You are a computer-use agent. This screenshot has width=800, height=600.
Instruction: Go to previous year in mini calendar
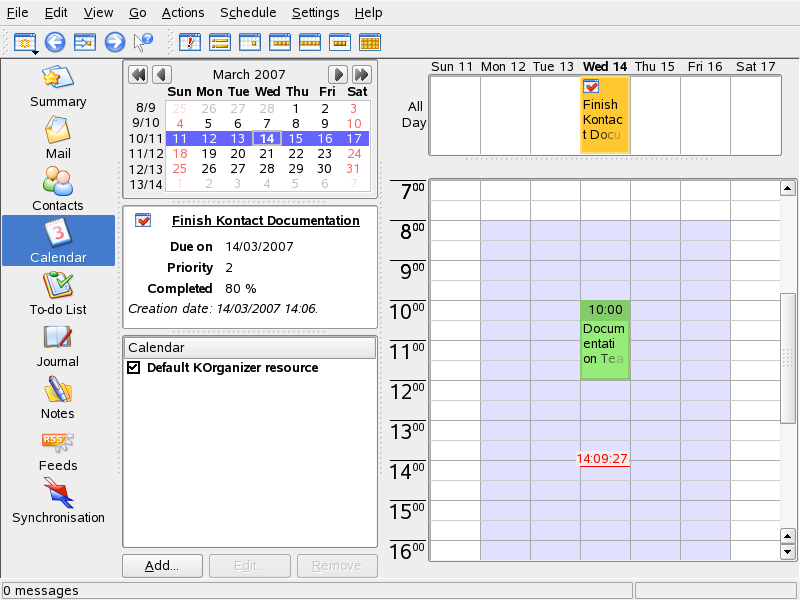coord(138,74)
